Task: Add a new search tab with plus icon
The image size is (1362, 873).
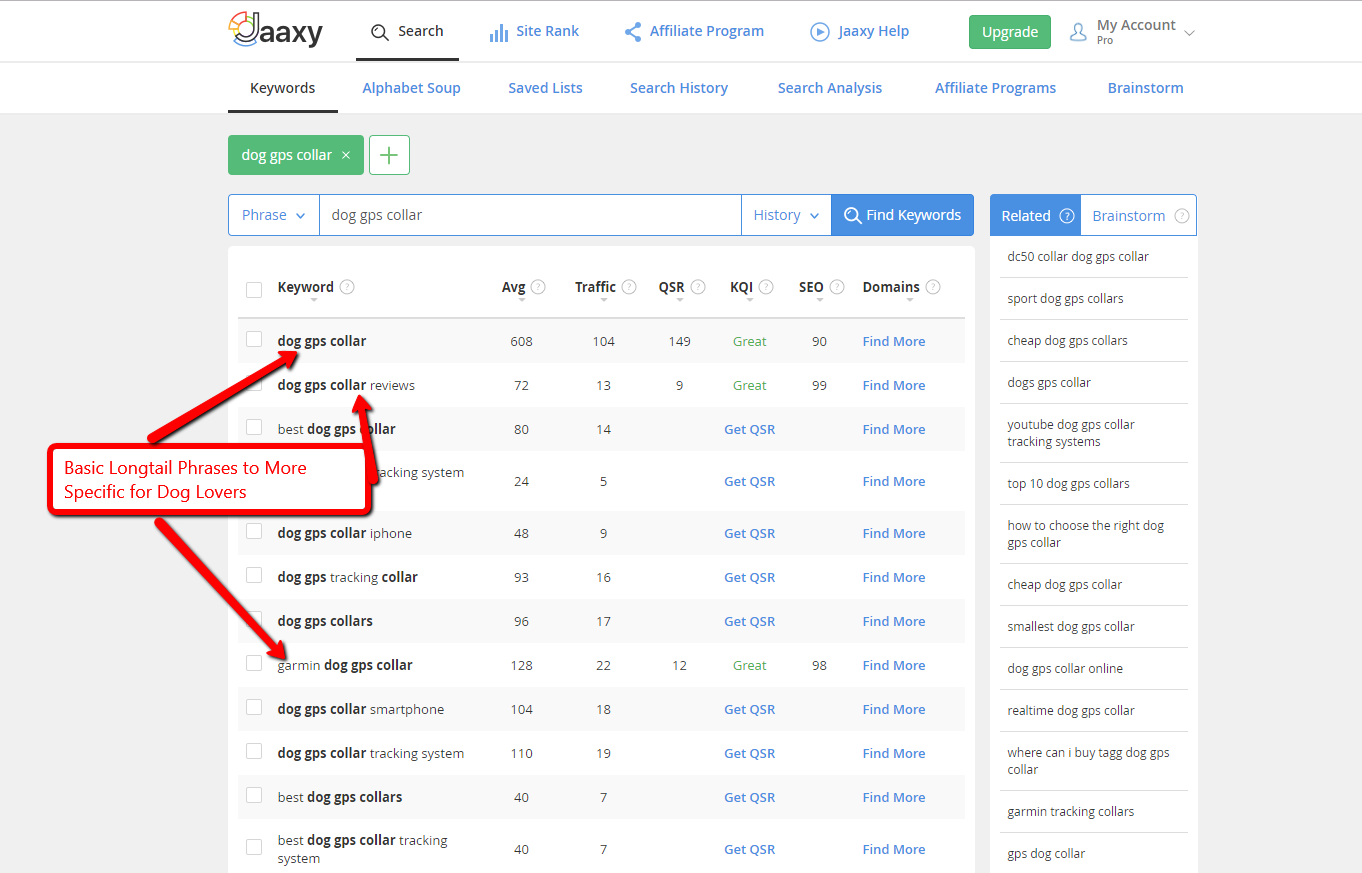Action: [389, 155]
